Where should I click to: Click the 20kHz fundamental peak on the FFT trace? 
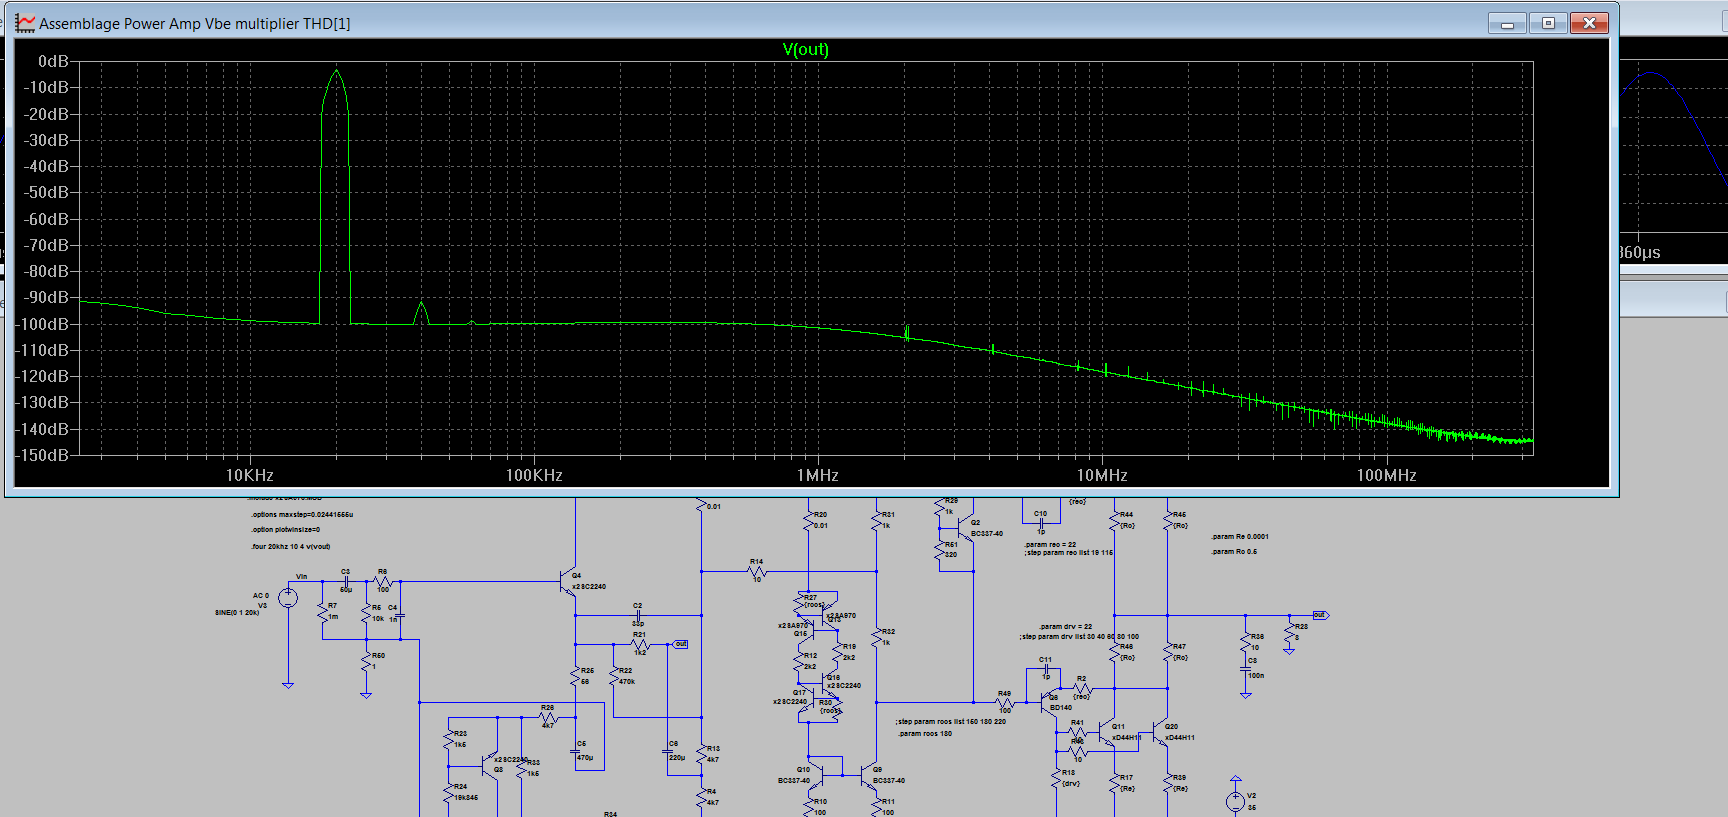click(x=336, y=72)
